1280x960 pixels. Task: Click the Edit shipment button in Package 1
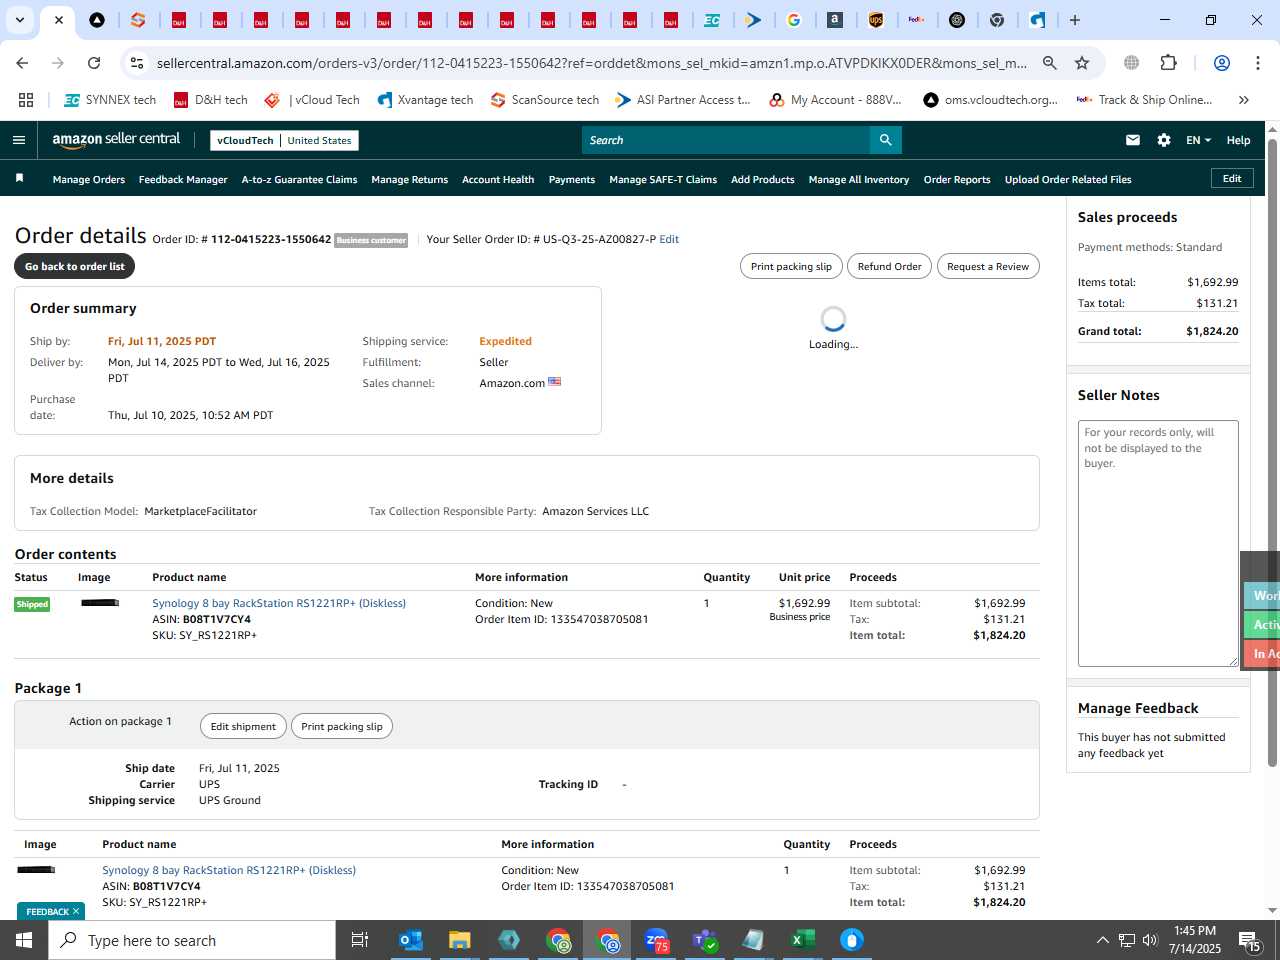(243, 726)
